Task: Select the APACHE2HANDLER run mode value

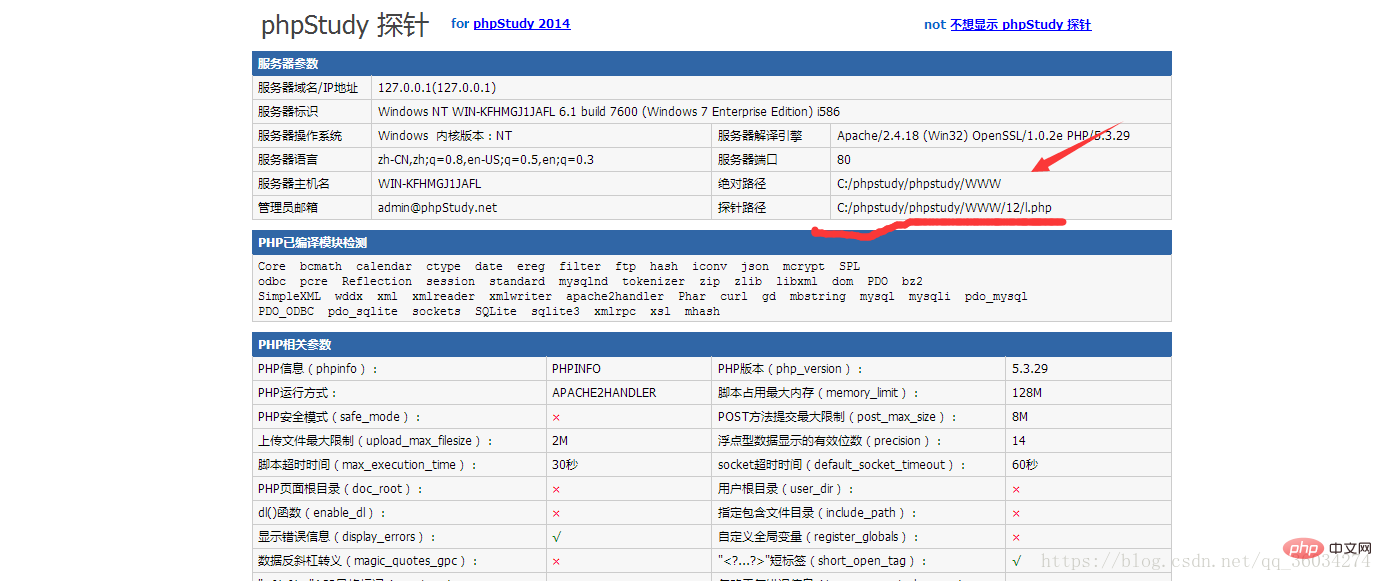Action: pyautogui.click(x=604, y=393)
